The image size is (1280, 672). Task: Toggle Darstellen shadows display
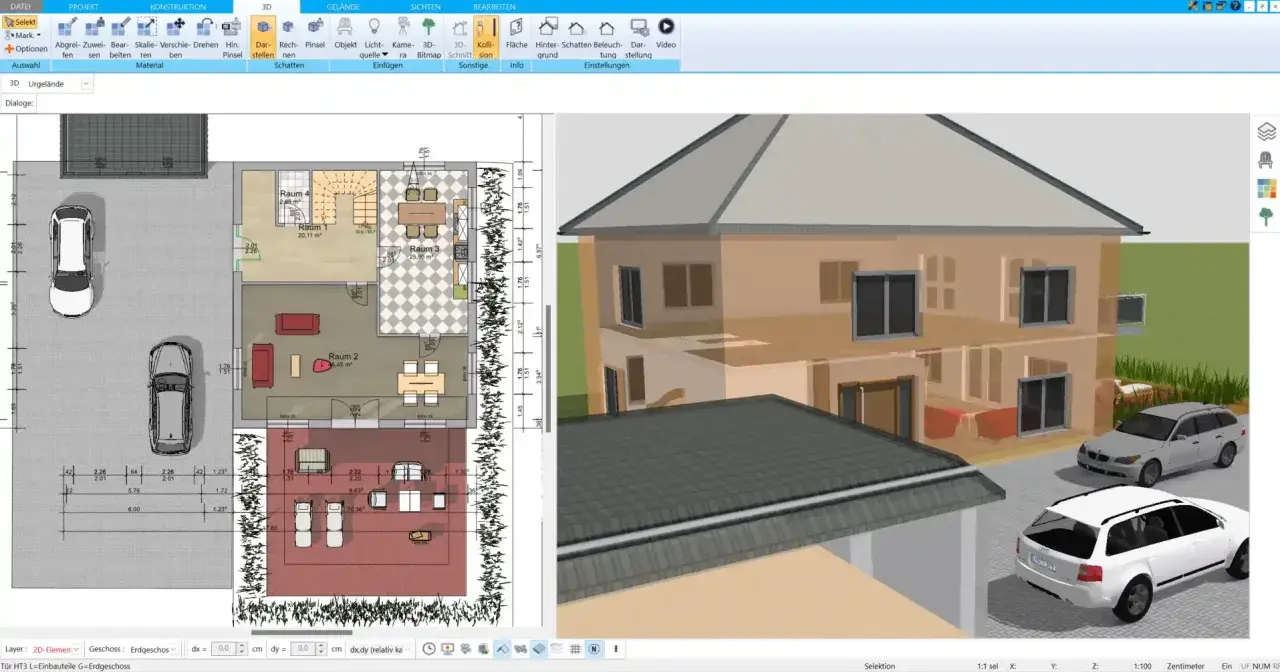263,38
